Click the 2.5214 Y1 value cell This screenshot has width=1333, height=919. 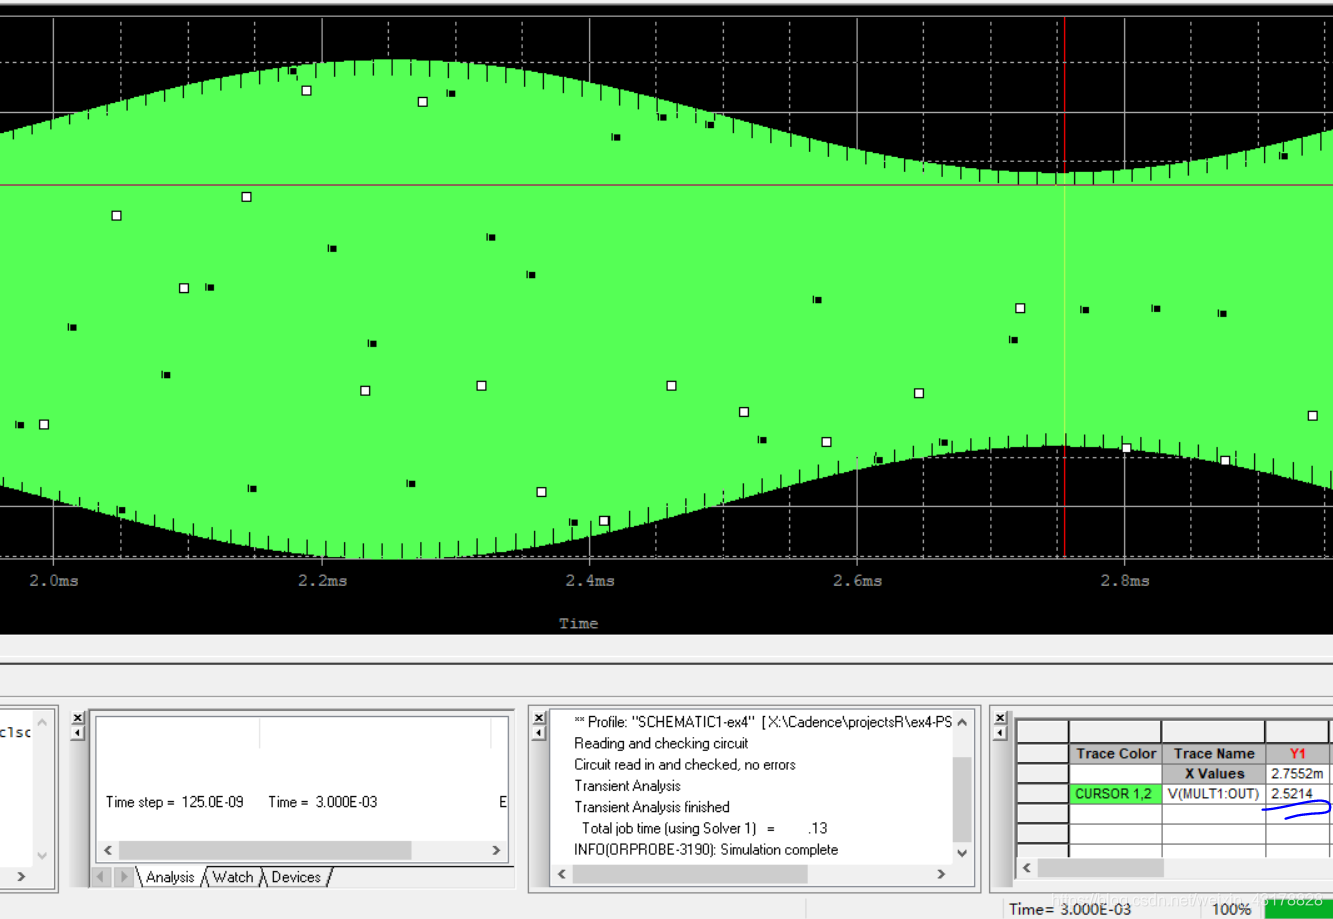[1297, 794]
